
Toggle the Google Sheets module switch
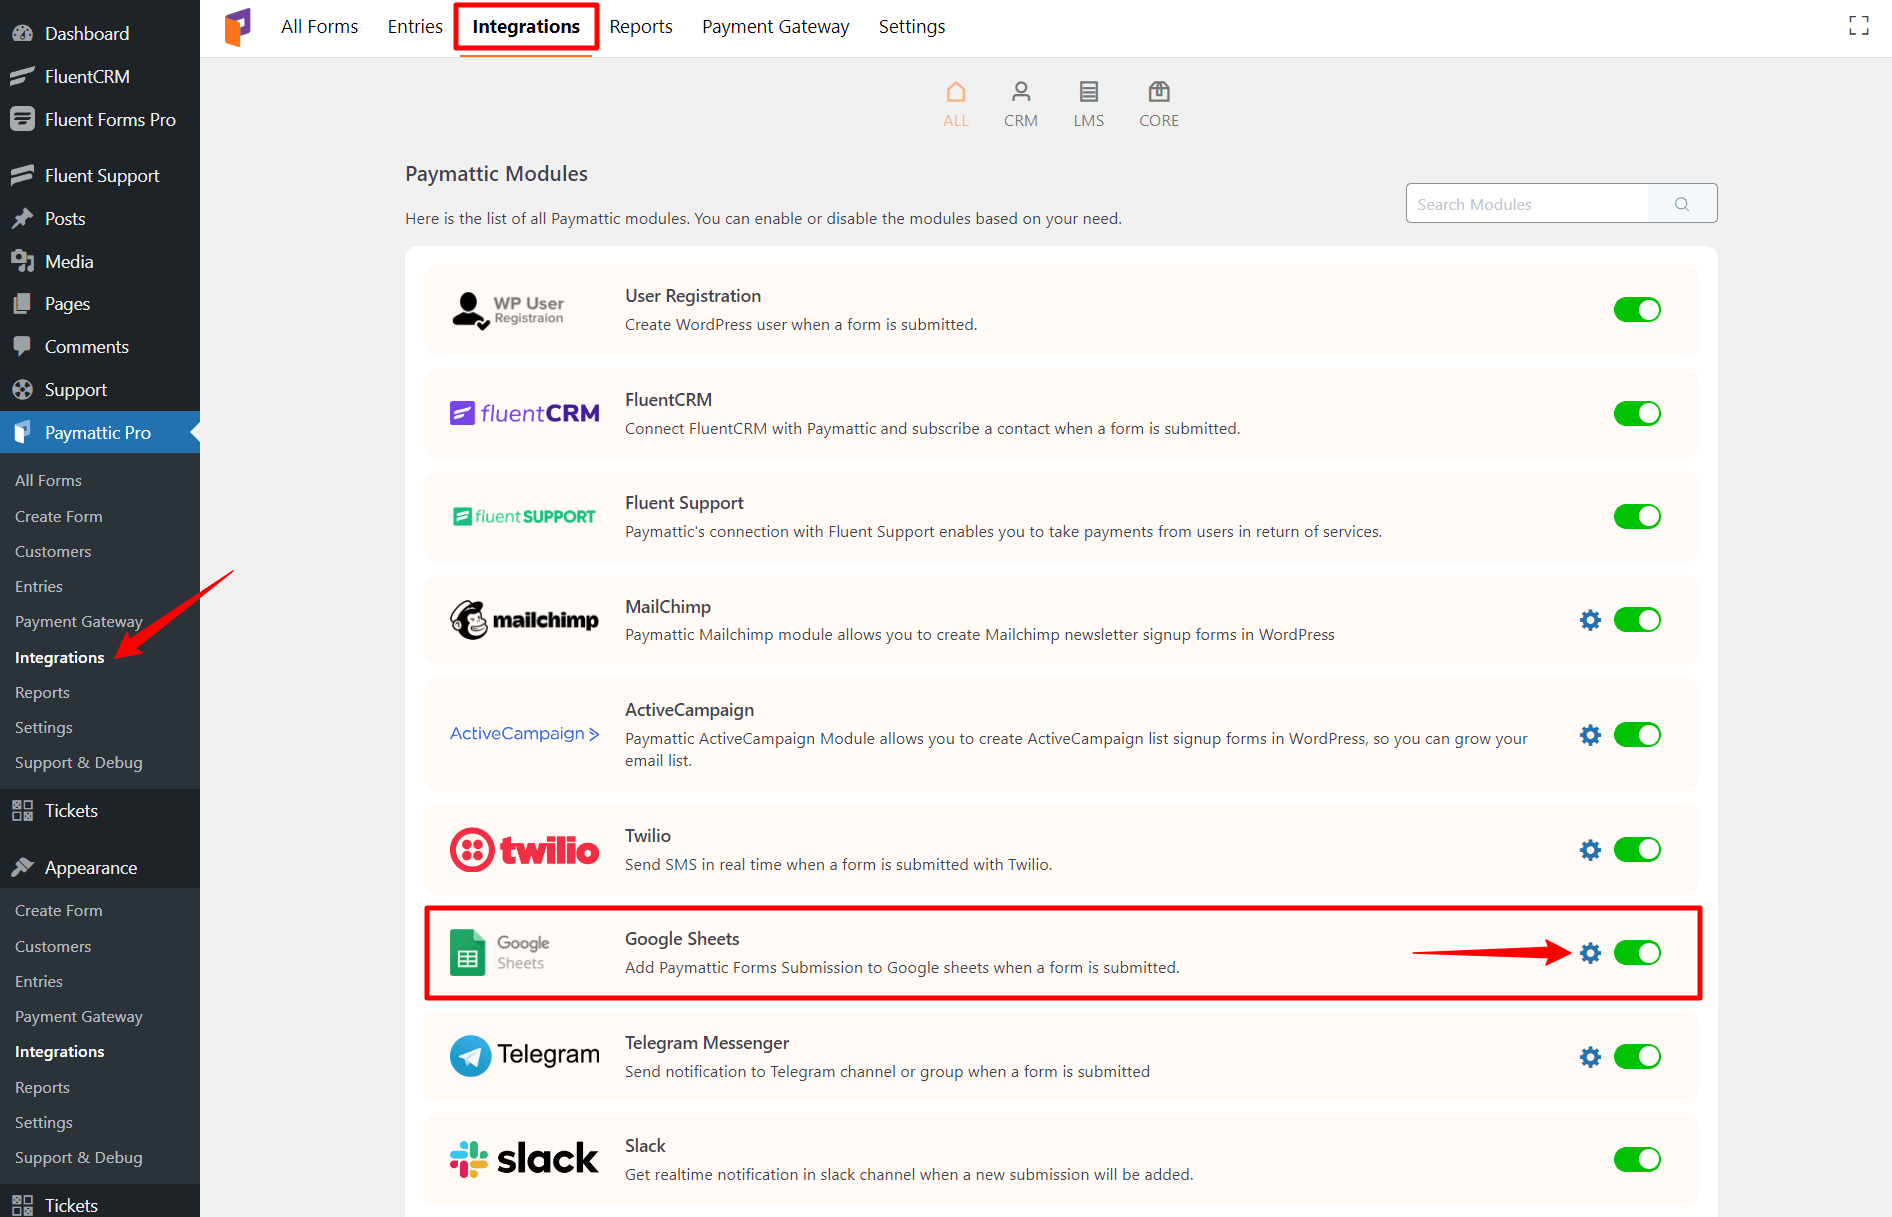point(1637,953)
